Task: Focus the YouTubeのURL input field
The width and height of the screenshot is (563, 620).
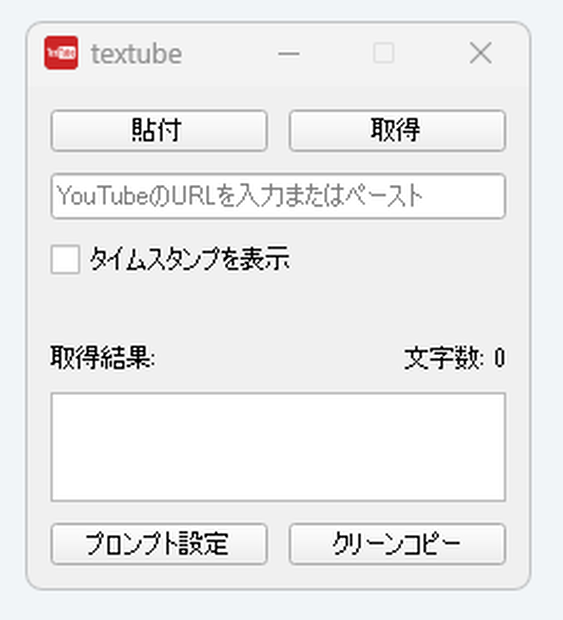Action: (x=278, y=196)
